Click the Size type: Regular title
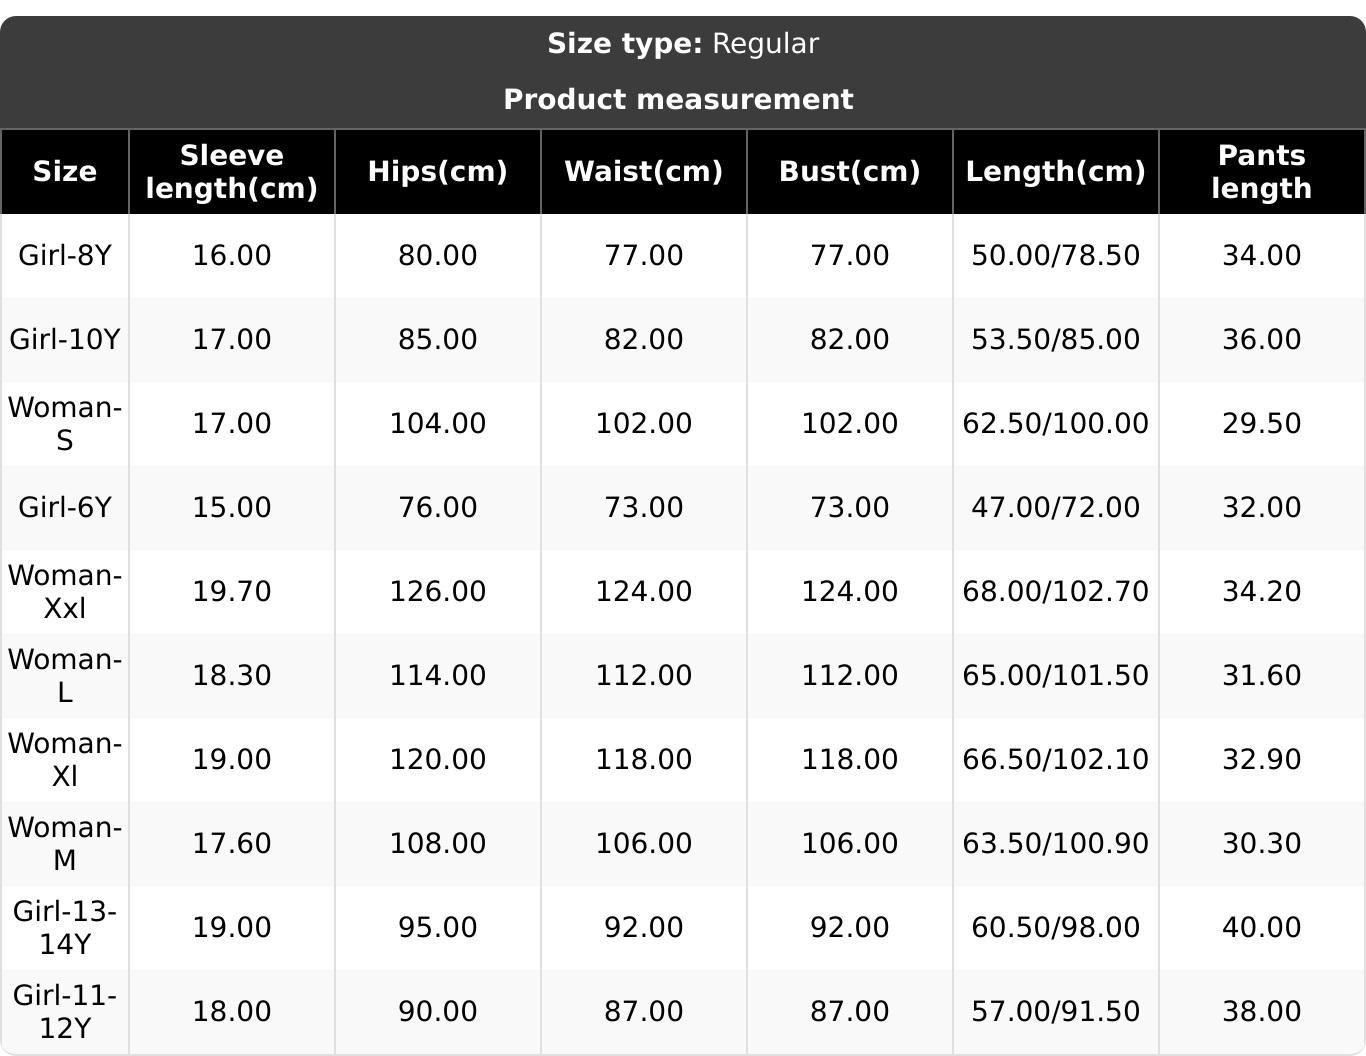Viewport: 1366px width, 1056px height. (x=683, y=44)
